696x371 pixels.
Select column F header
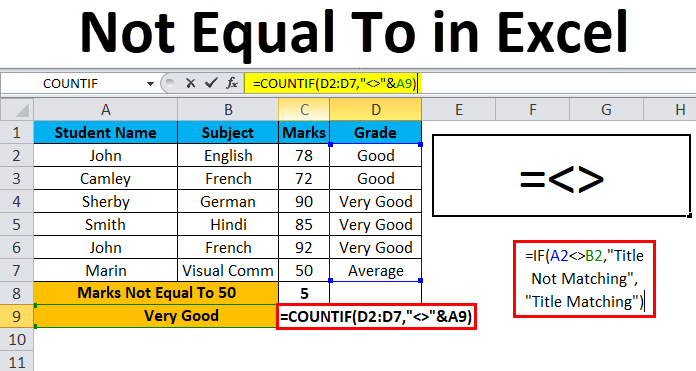533,110
